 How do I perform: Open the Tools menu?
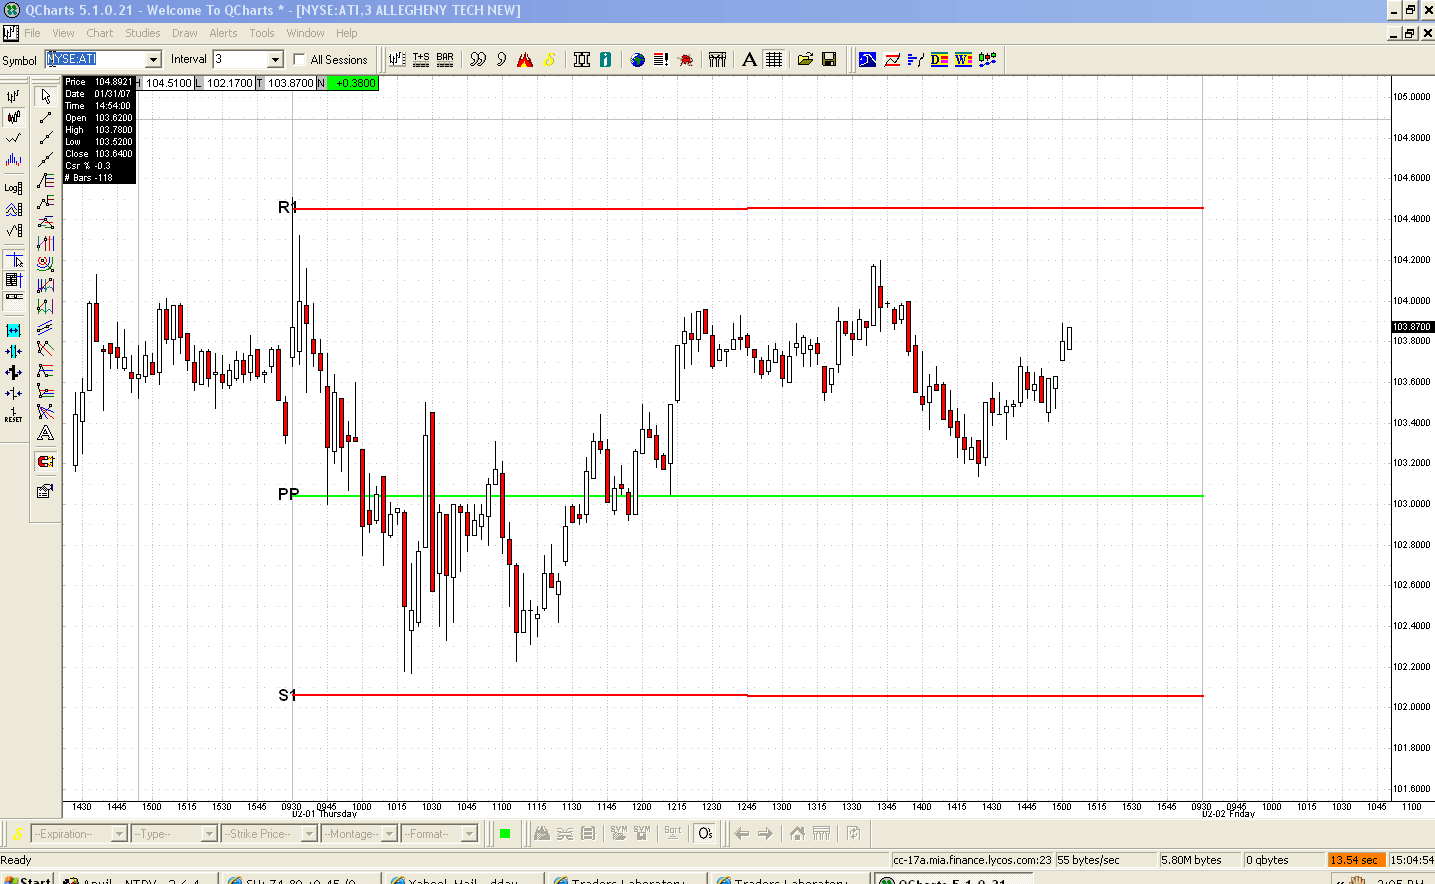[262, 33]
